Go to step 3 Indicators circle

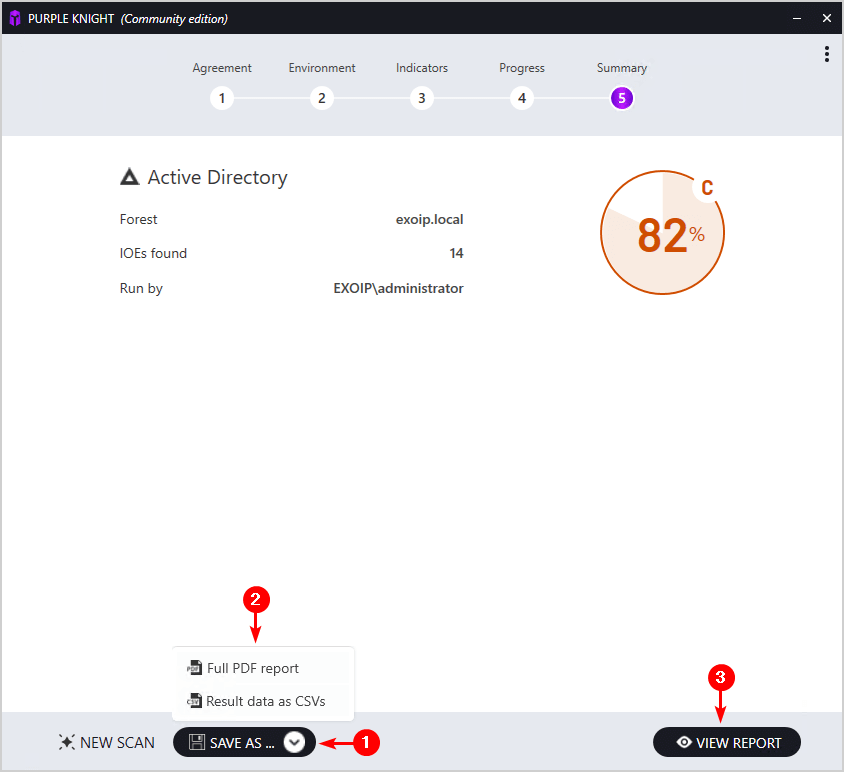pos(422,98)
